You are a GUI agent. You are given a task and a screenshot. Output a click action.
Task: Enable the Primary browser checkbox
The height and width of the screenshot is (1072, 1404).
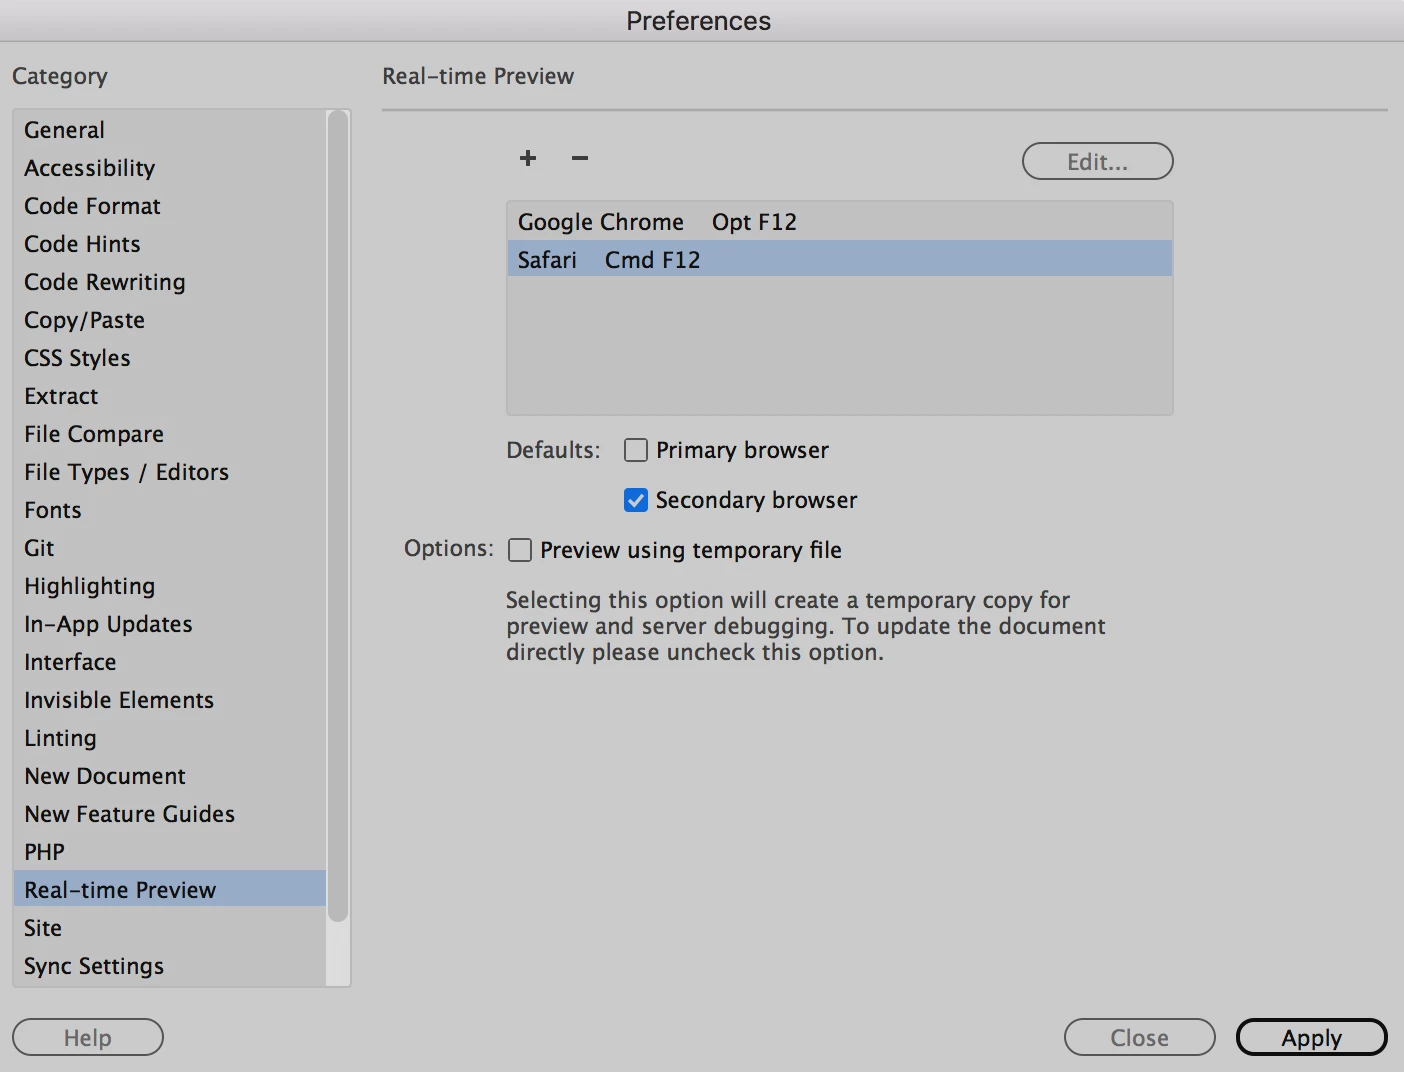click(636, 450)
